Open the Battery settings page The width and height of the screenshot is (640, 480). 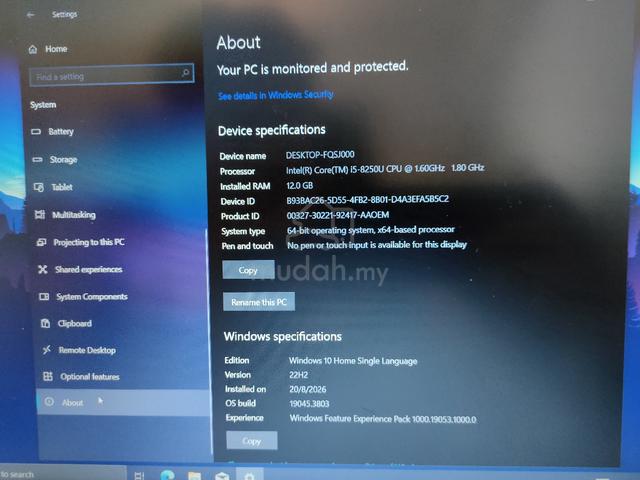click(61, 131)
